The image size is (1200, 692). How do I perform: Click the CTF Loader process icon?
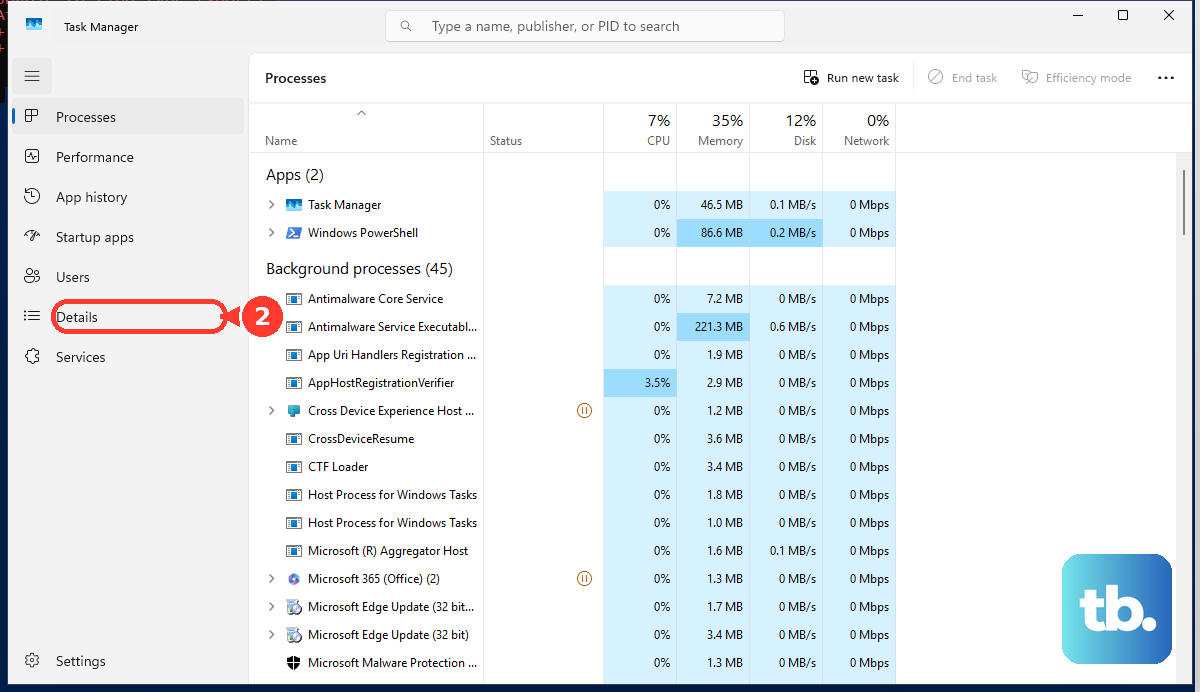(x=294, y=467)
